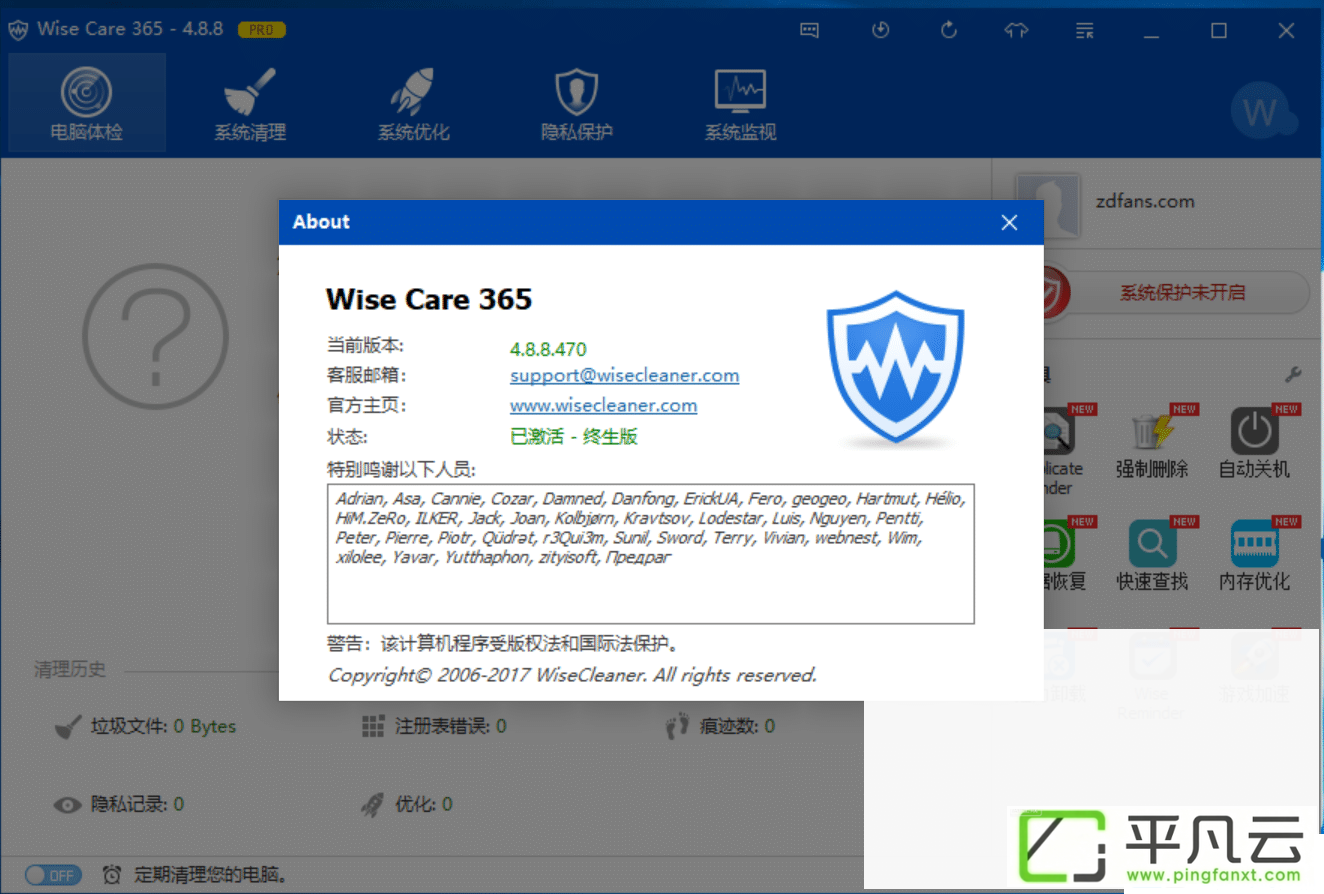1324x894 pixels.
Task: Click the Wise Care 365 shield logo
Action: point(895,368)
